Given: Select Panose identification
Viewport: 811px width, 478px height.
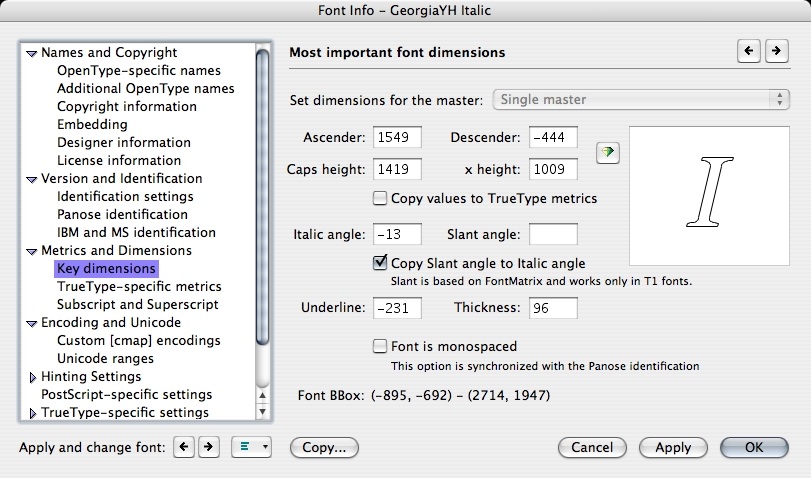Looking at the screenshot, I should pyautogui.click(x=122, y=214).
